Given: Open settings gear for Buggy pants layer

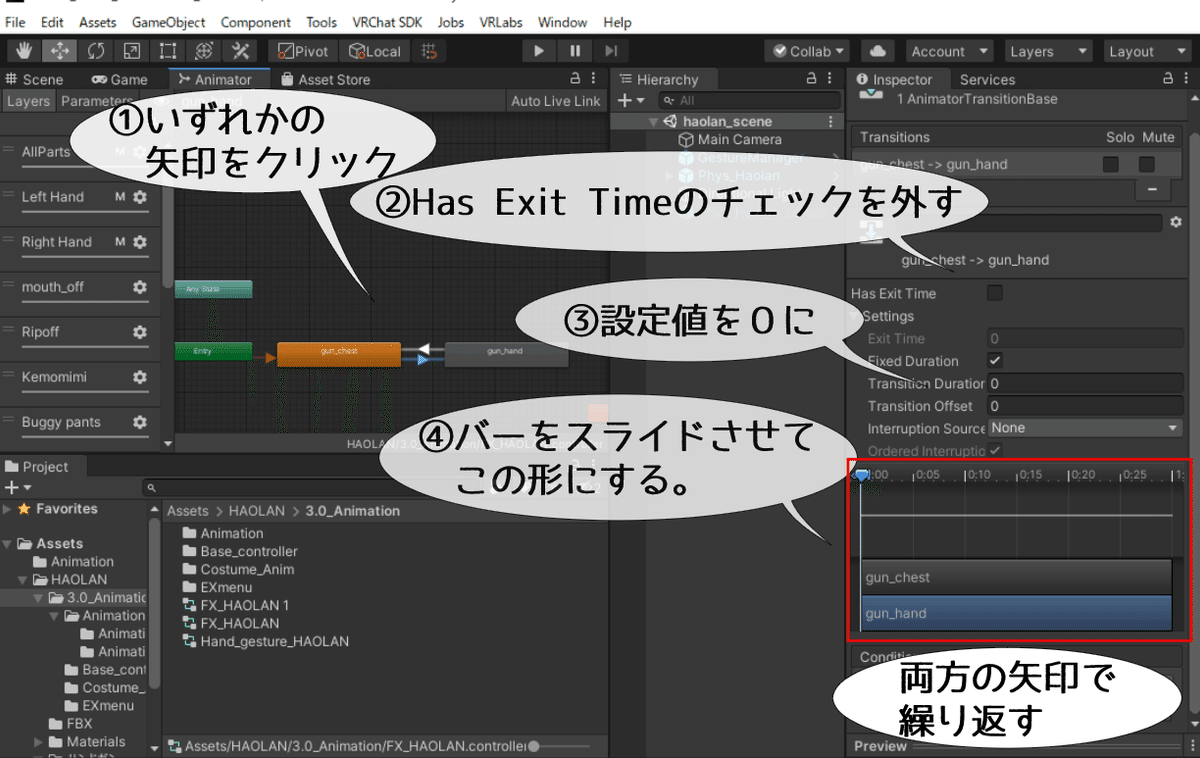Looking at the screenshot, I should [140, 422].
